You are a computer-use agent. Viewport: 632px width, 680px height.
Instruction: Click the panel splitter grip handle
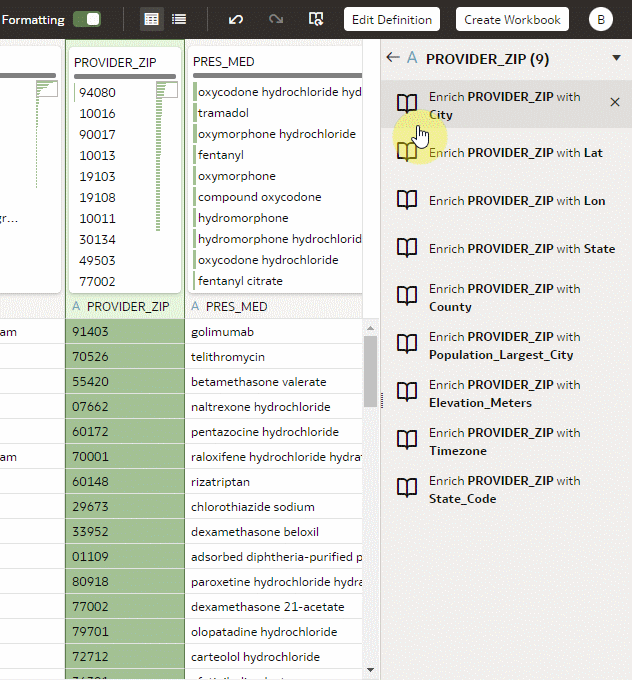tap(382, 400)
